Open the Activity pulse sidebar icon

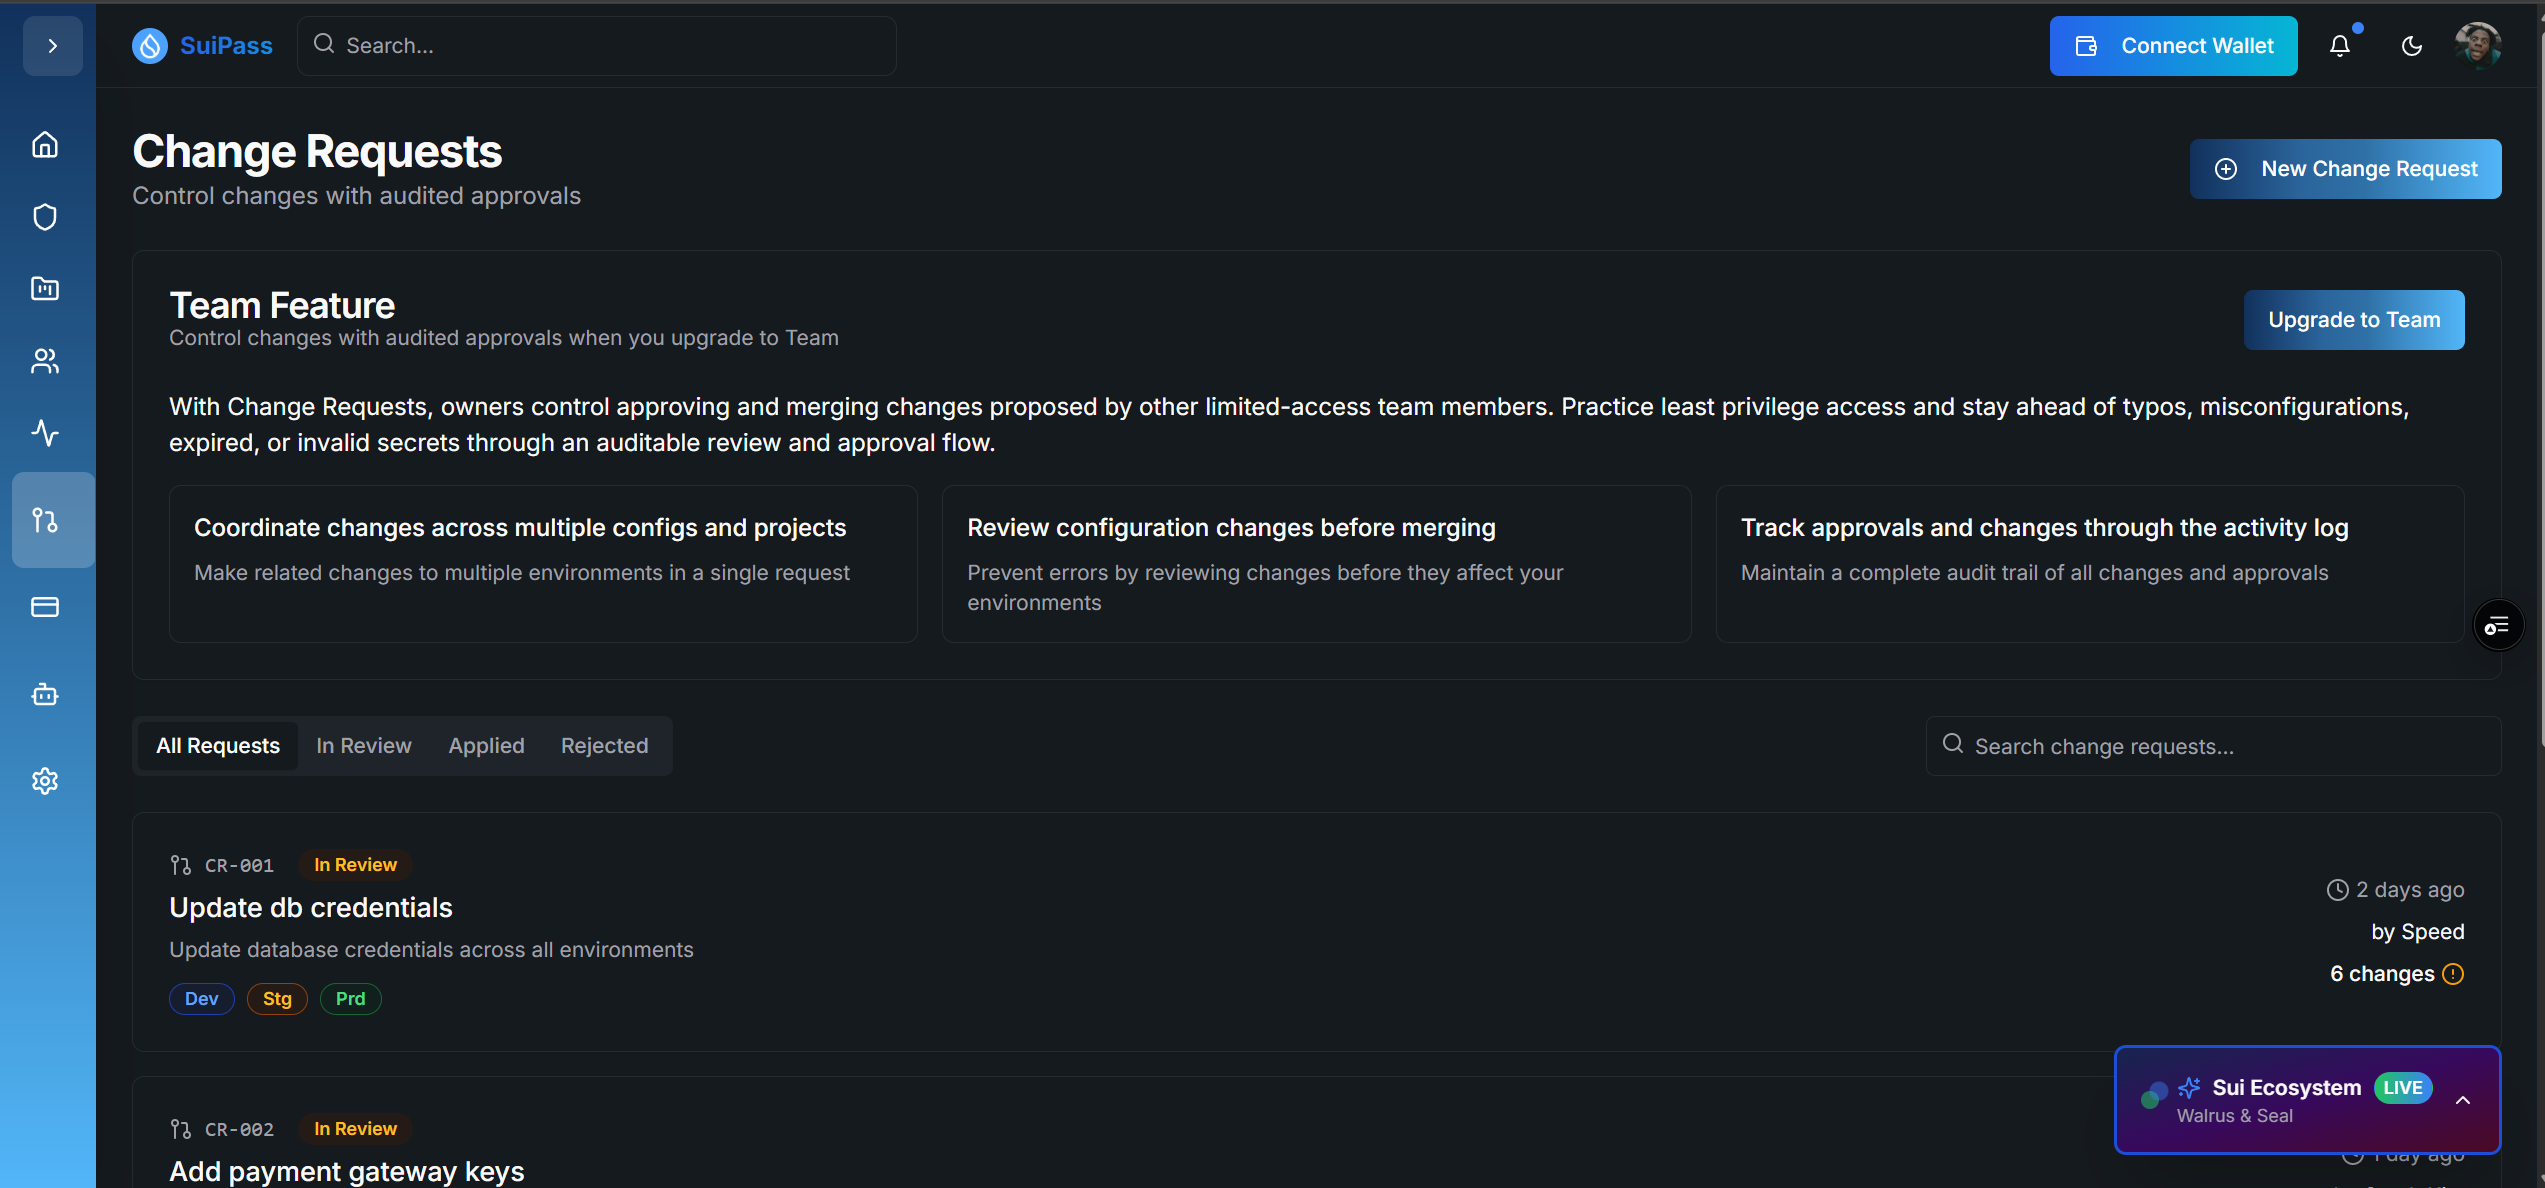pos(45,433)
